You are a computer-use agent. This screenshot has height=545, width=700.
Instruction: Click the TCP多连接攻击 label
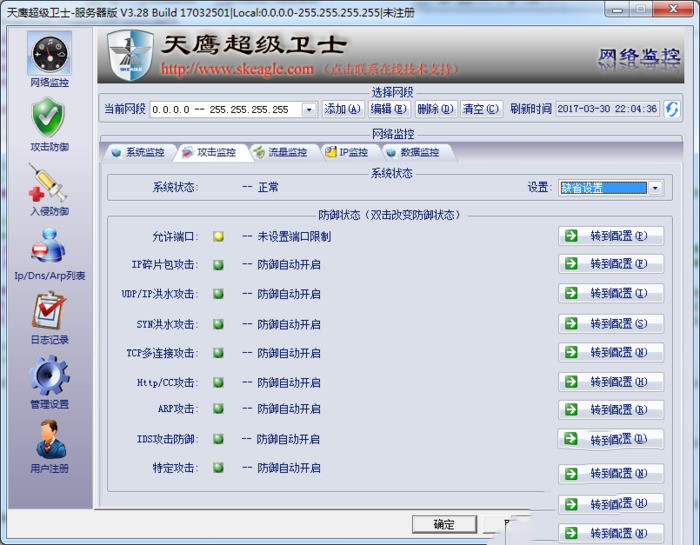[x=162, y=354]
